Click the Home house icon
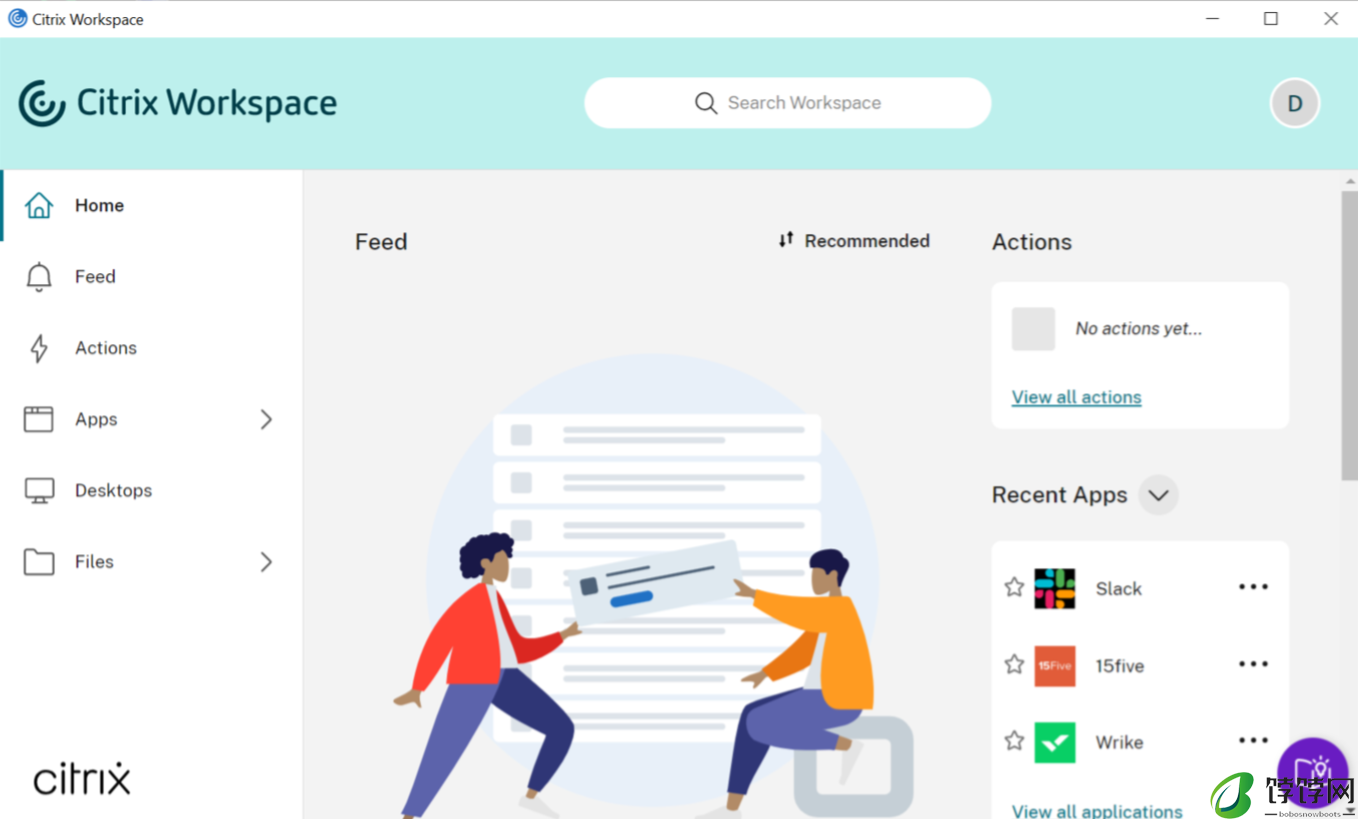Image resolution: width=1358 pixels, height=819 pixels. click(x=39, y=205)
